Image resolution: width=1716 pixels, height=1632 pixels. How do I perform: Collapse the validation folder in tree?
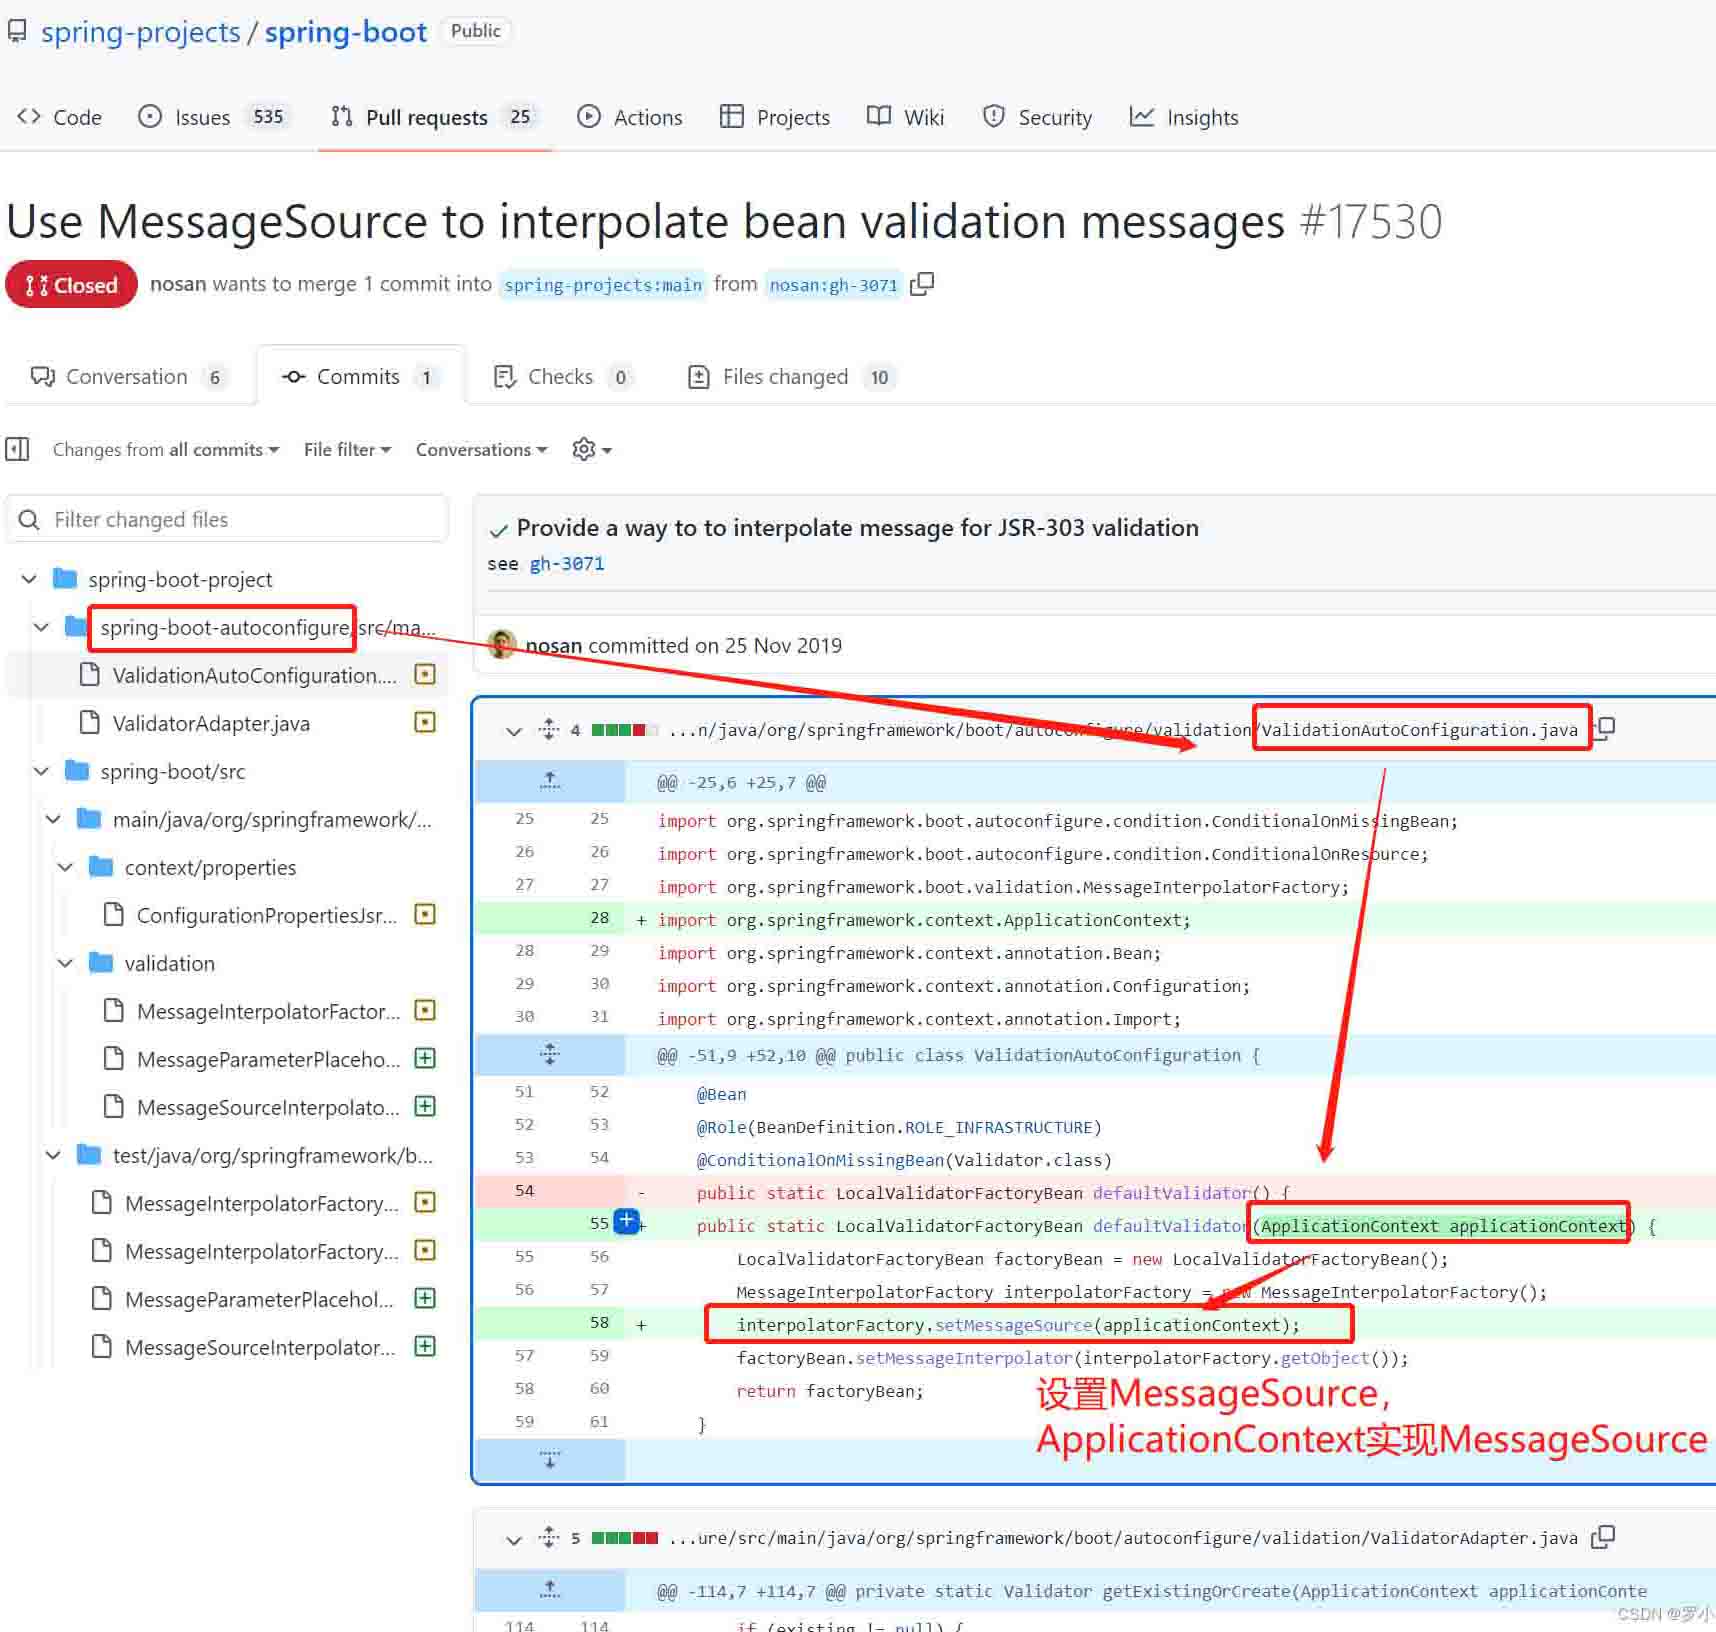65,963
